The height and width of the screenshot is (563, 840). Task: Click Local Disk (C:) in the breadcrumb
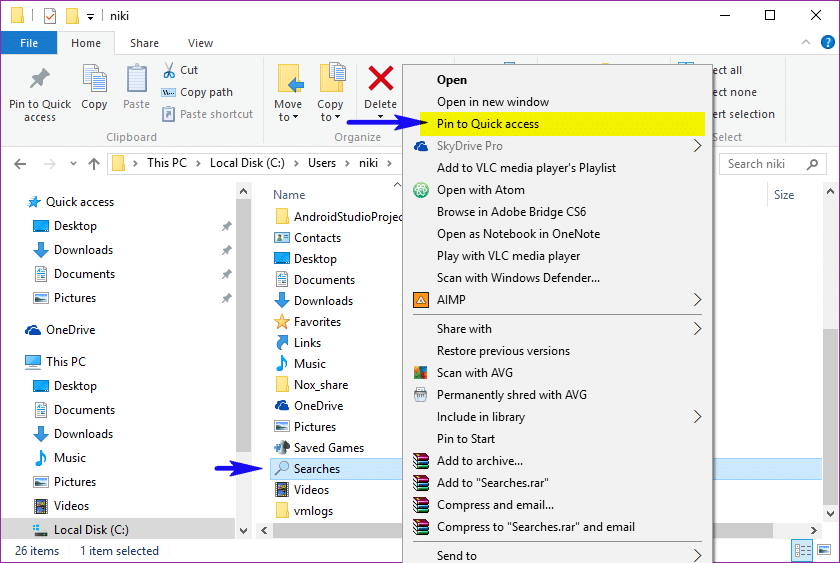coord(247,163)
